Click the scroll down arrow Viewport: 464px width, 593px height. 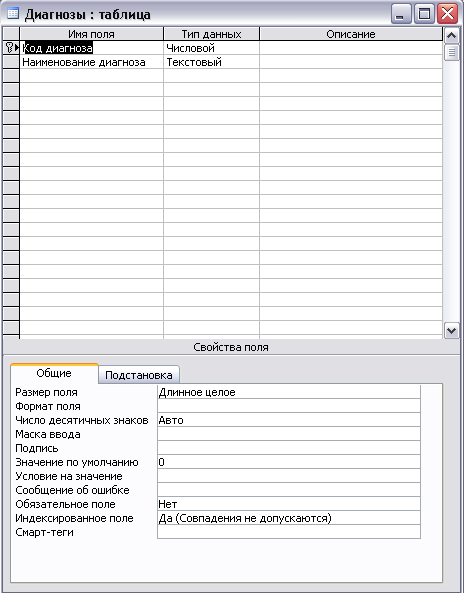click(x=452, y=331)
